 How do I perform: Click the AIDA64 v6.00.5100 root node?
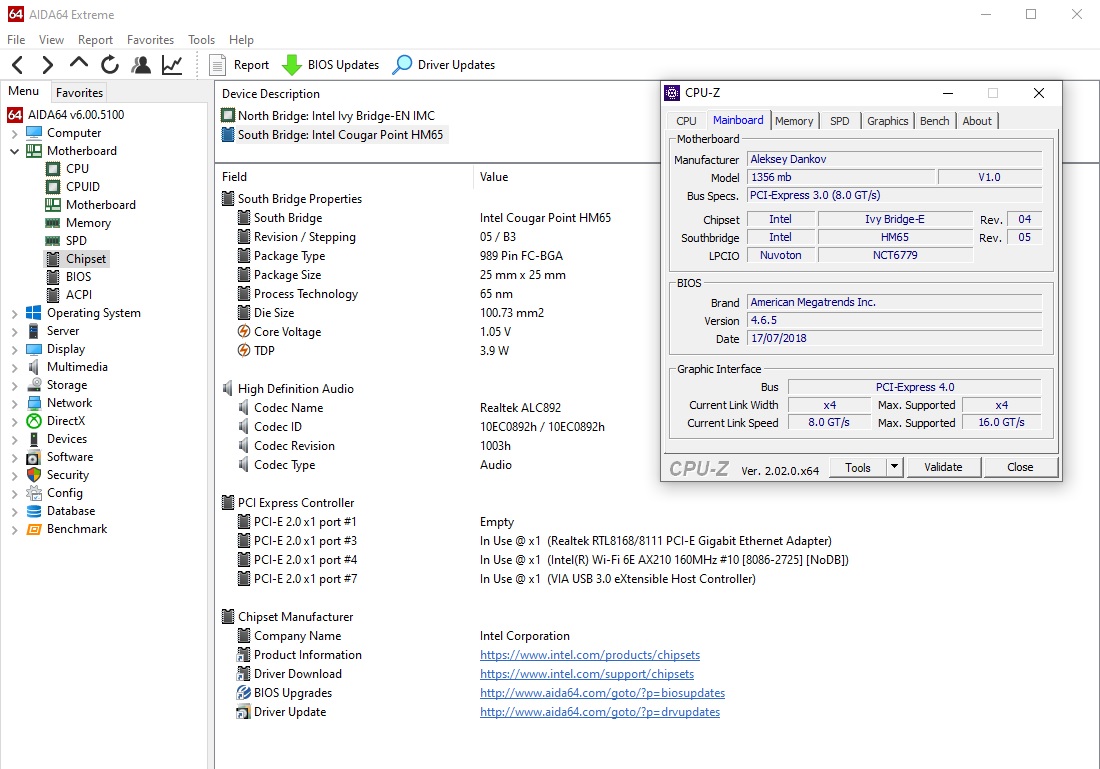pos(76,115)
